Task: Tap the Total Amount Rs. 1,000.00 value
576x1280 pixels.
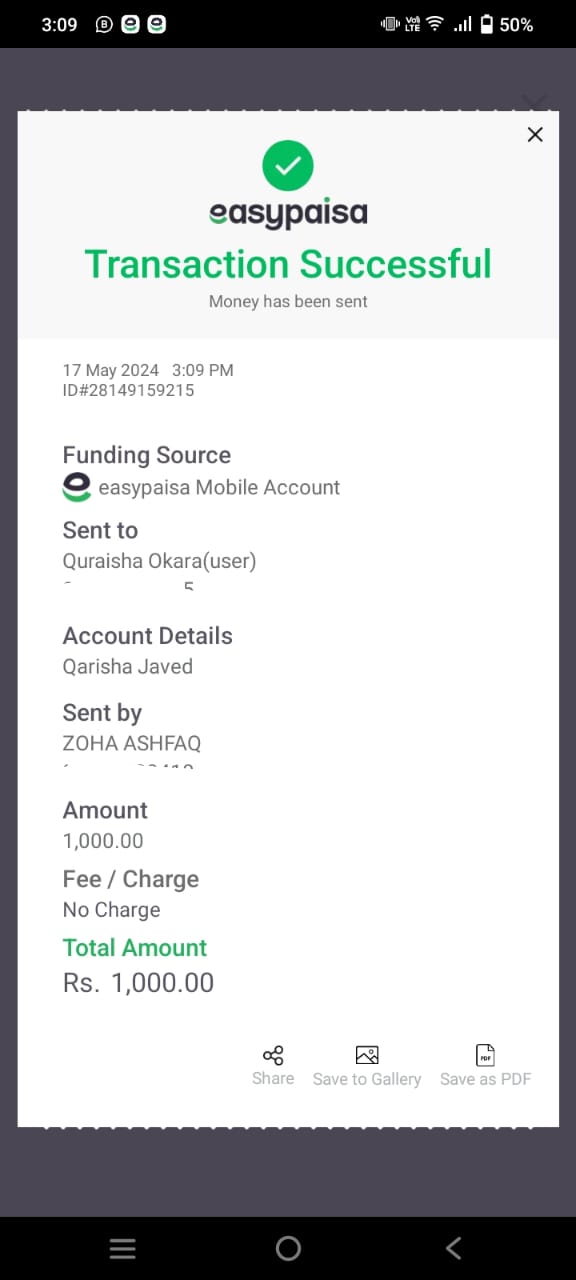Action: pyautogui.click(x=138, y=983)
